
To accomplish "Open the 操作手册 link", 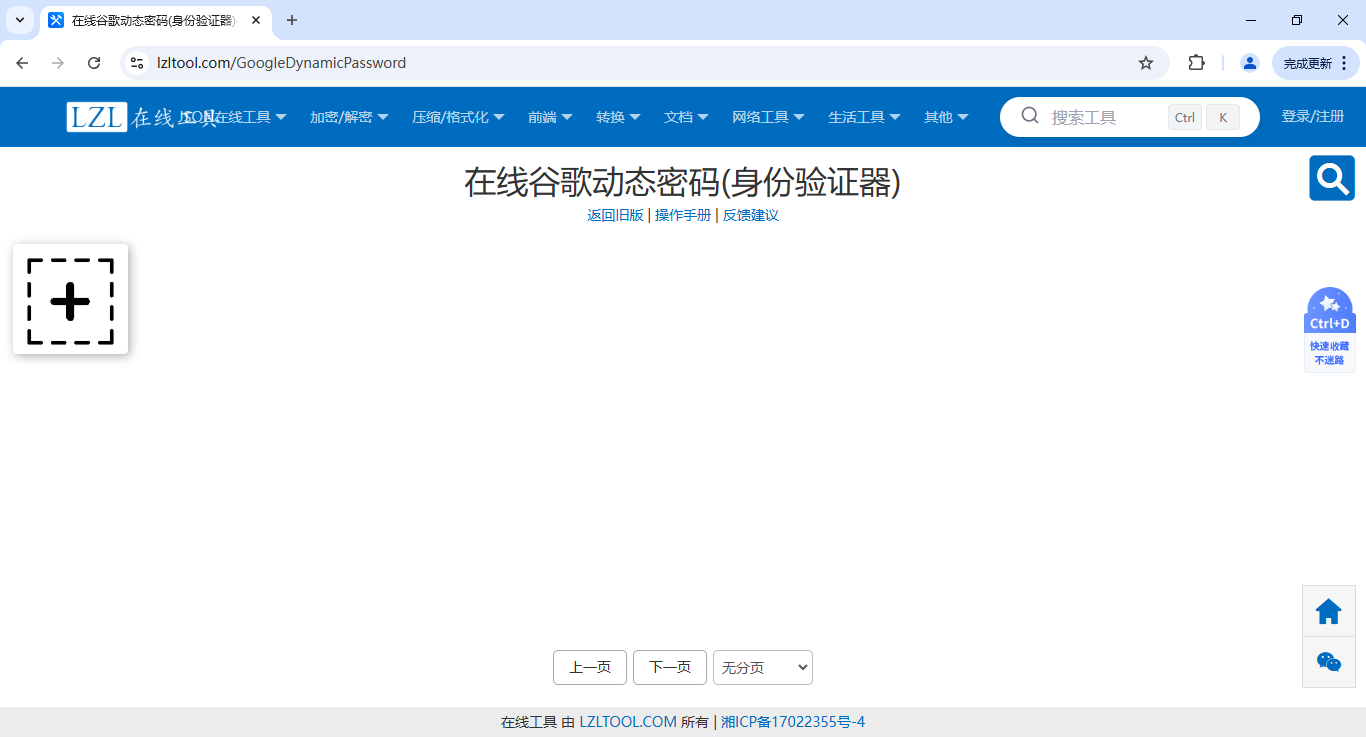I will point(683,215).
